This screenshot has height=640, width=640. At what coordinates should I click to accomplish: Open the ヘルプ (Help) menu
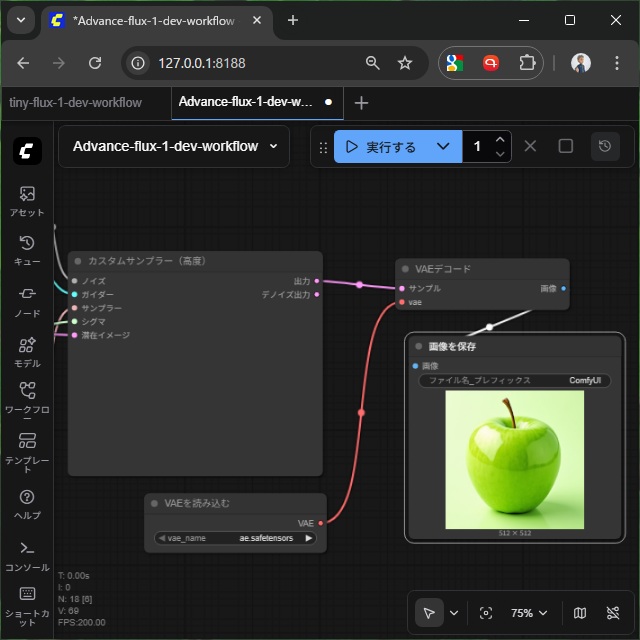27,503
